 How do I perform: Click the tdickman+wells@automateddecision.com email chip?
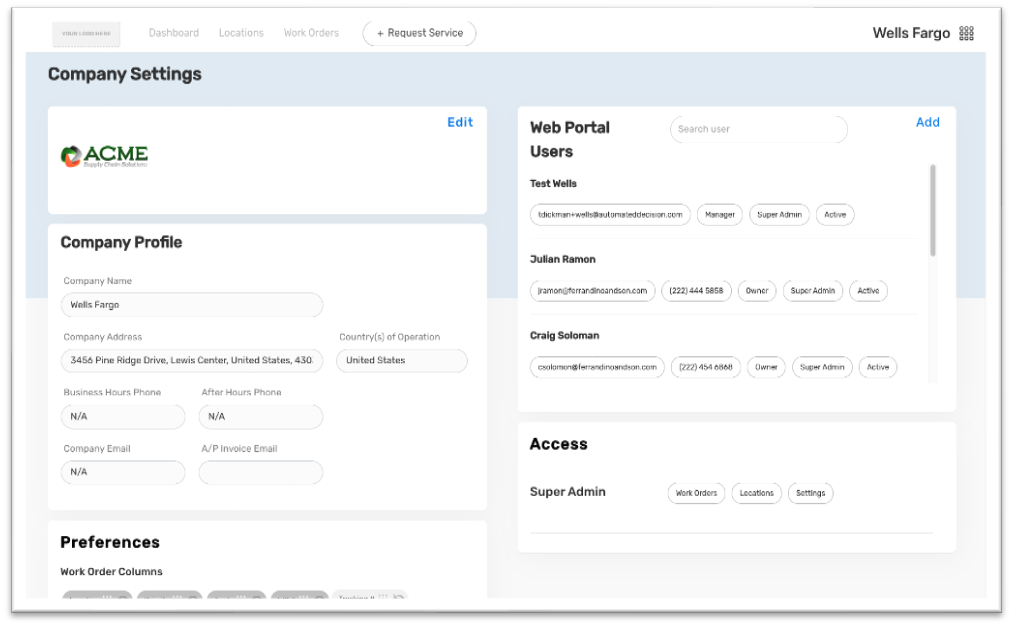click(x=610, y=214)
